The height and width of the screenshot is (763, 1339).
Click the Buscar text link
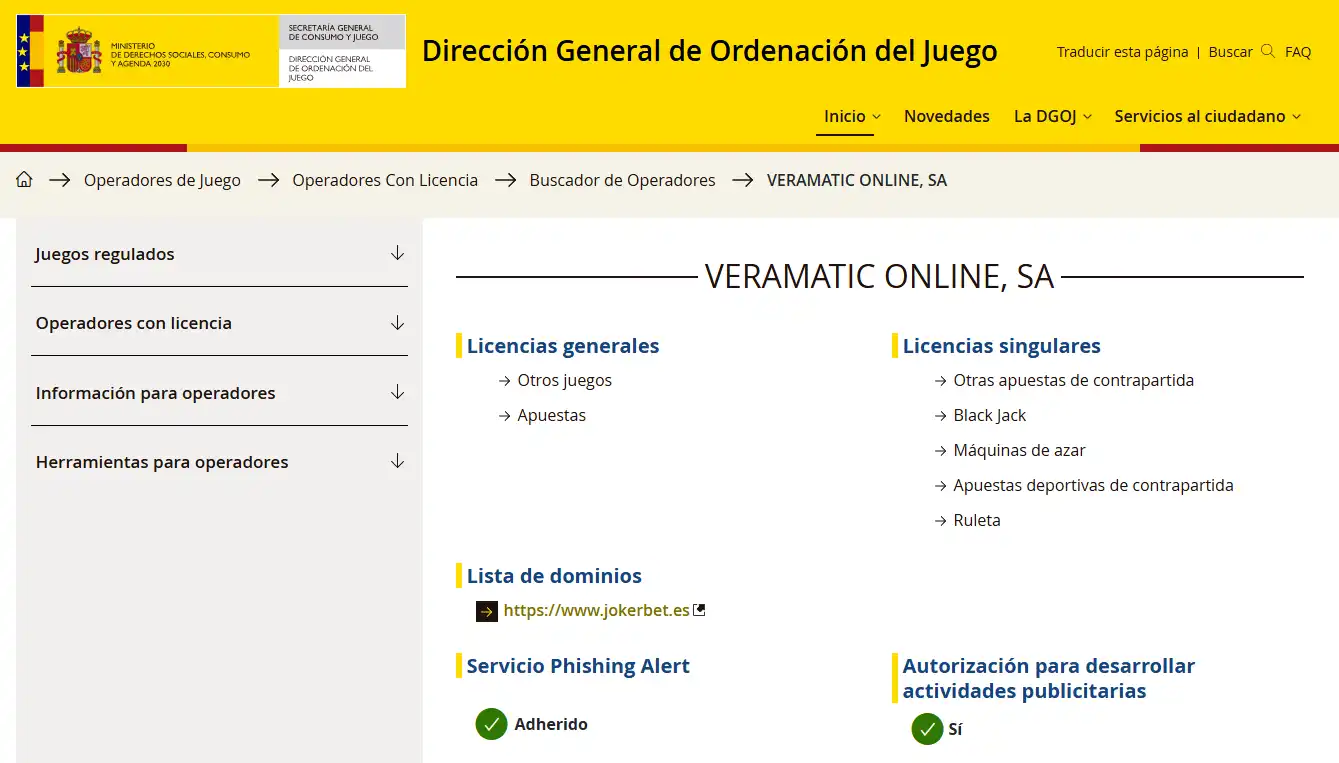1230,52
